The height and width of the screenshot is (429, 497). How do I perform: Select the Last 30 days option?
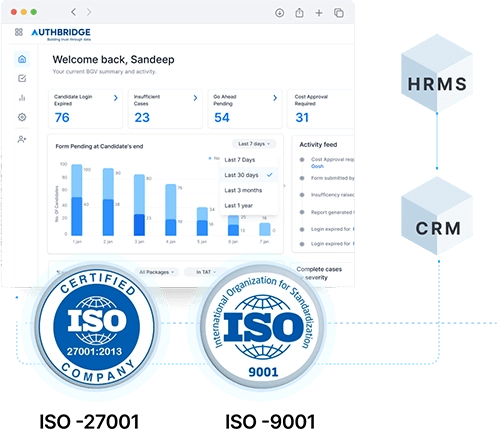coord(249,175)
